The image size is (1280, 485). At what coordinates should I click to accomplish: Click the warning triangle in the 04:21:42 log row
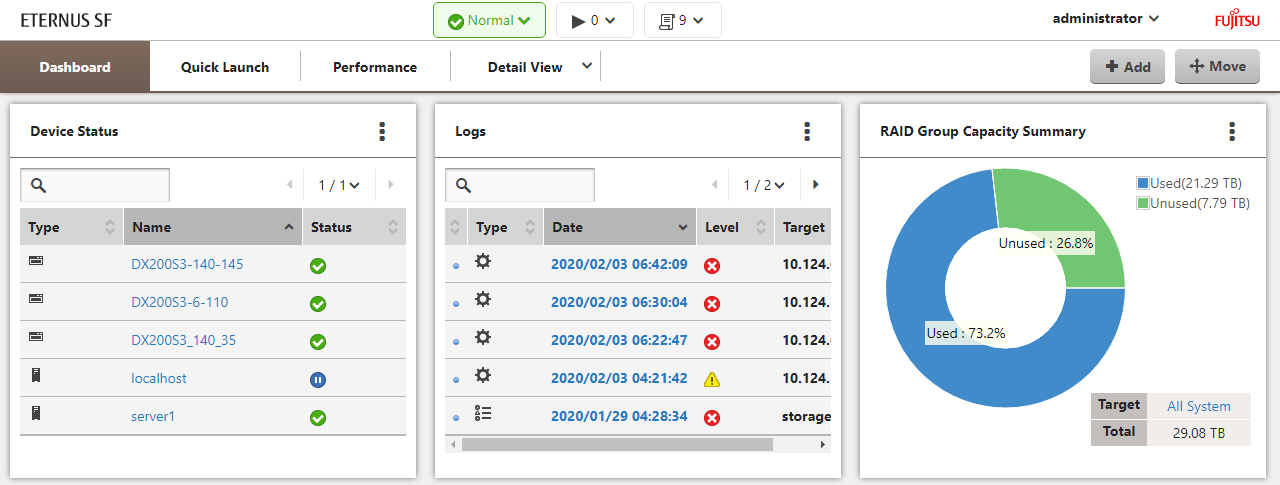point(712,379)
